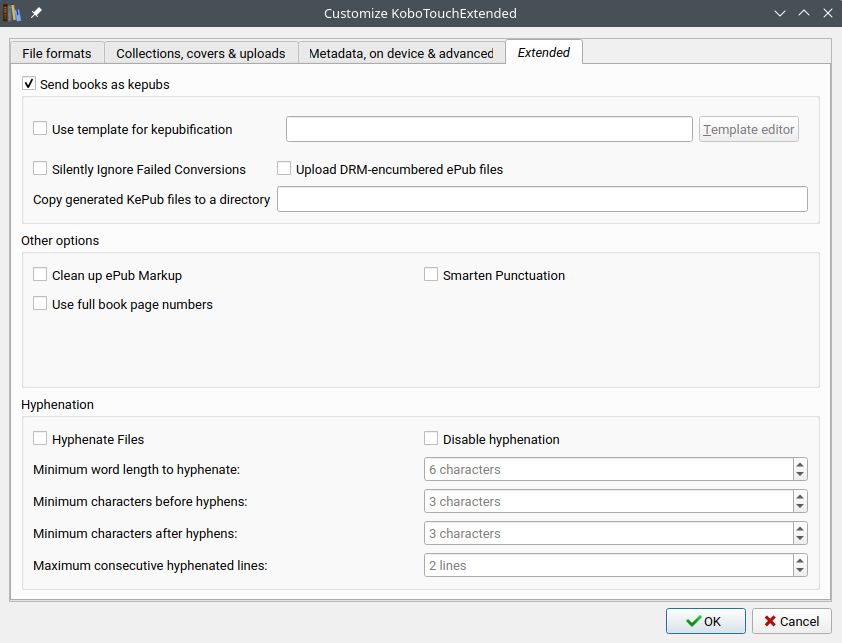Screen dimensions: 842x643
Task: Switch to the File formats tab
Action: pyautogui.click(x=57, y=53)
